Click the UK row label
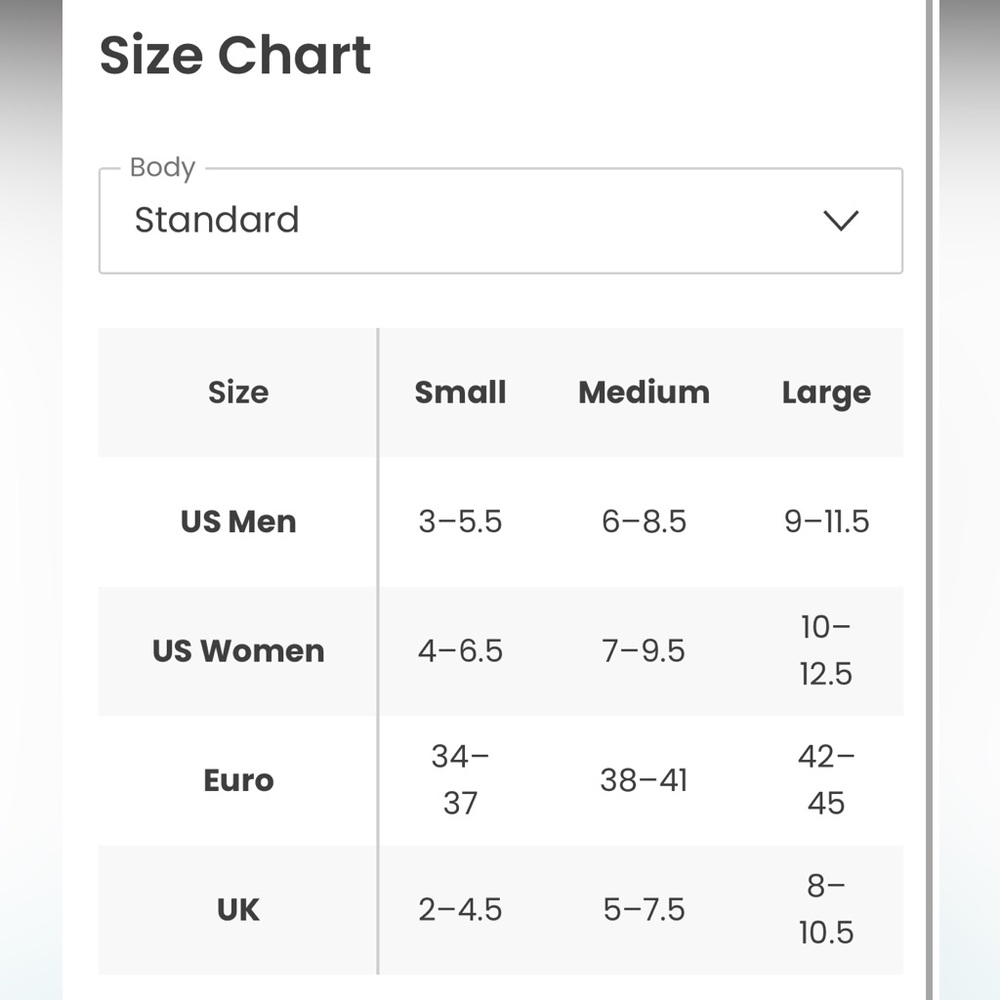Screen dimensions: 1000x1000 click(237, 910)
